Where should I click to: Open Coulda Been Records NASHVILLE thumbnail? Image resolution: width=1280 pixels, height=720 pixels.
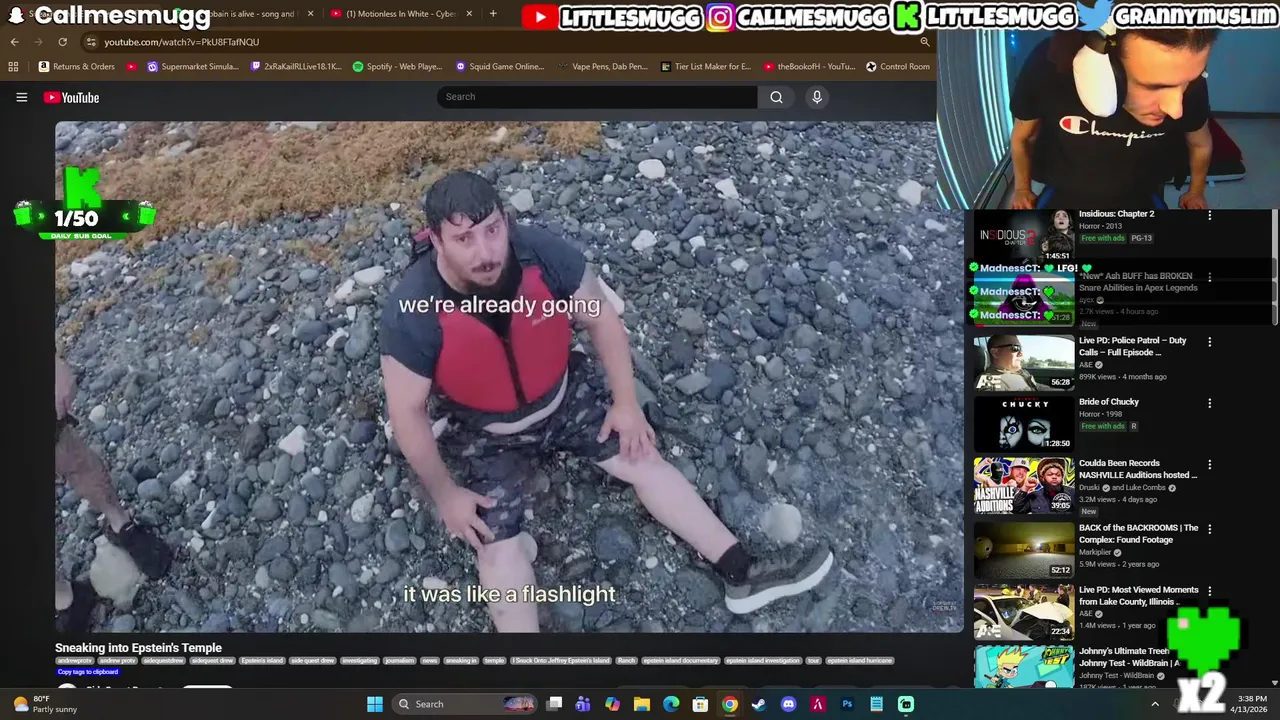pyautogui.click(x=1023, y=486)
